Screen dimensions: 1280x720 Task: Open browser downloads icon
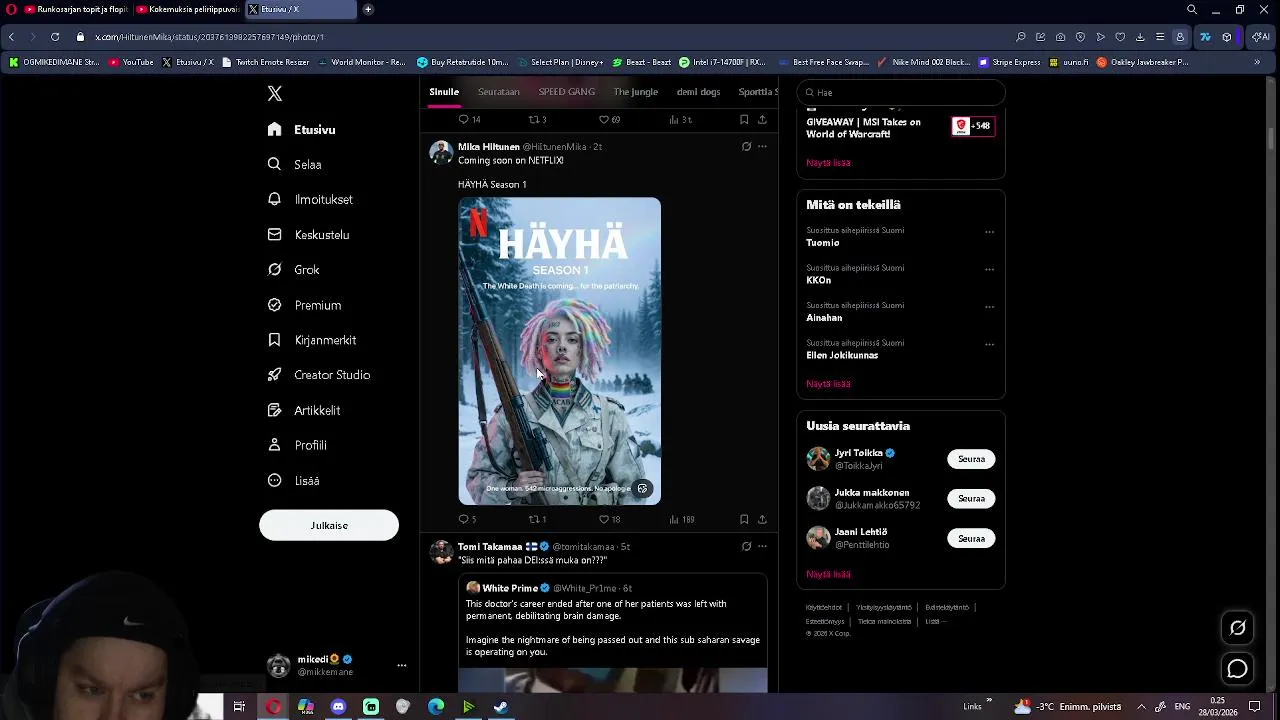(x=1140, y=37)
